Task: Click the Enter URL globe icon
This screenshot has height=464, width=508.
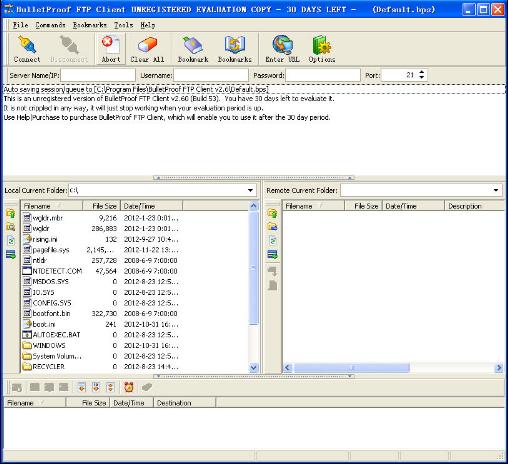Action: [282, 49]
